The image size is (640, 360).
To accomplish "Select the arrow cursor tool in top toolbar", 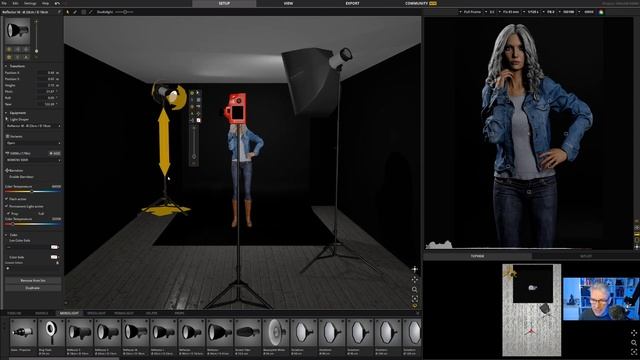I will [x=68, y=12].
